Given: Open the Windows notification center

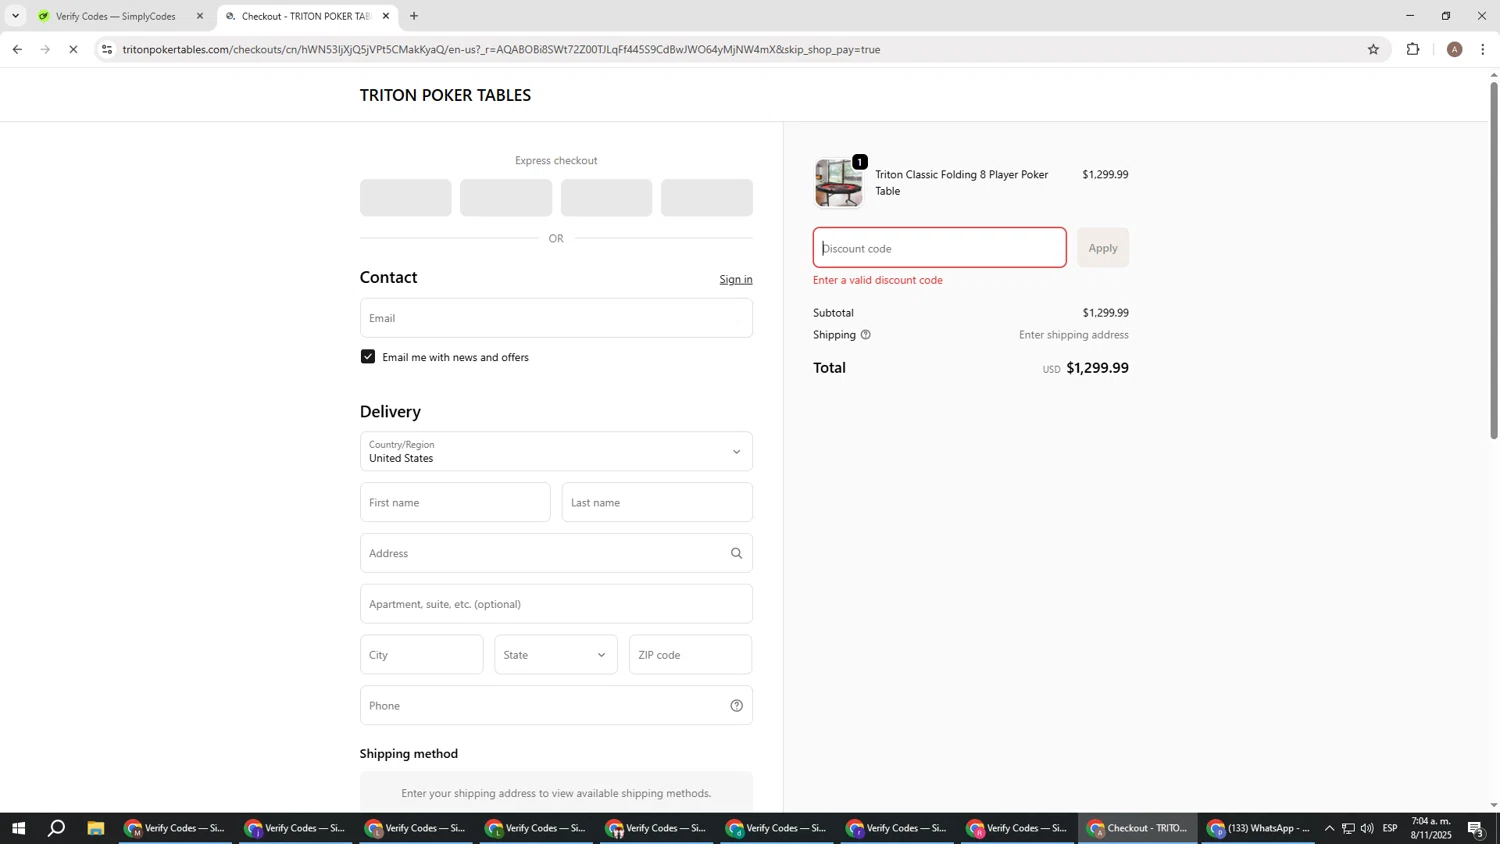Looking at the screenshot, I should pos(1476,828).
